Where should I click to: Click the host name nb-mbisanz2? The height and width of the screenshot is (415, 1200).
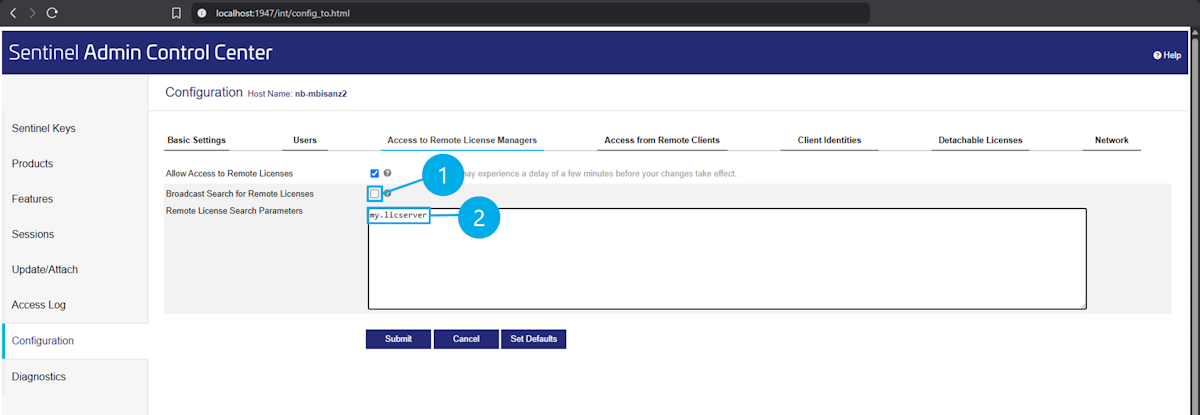(x=320, y=93)
